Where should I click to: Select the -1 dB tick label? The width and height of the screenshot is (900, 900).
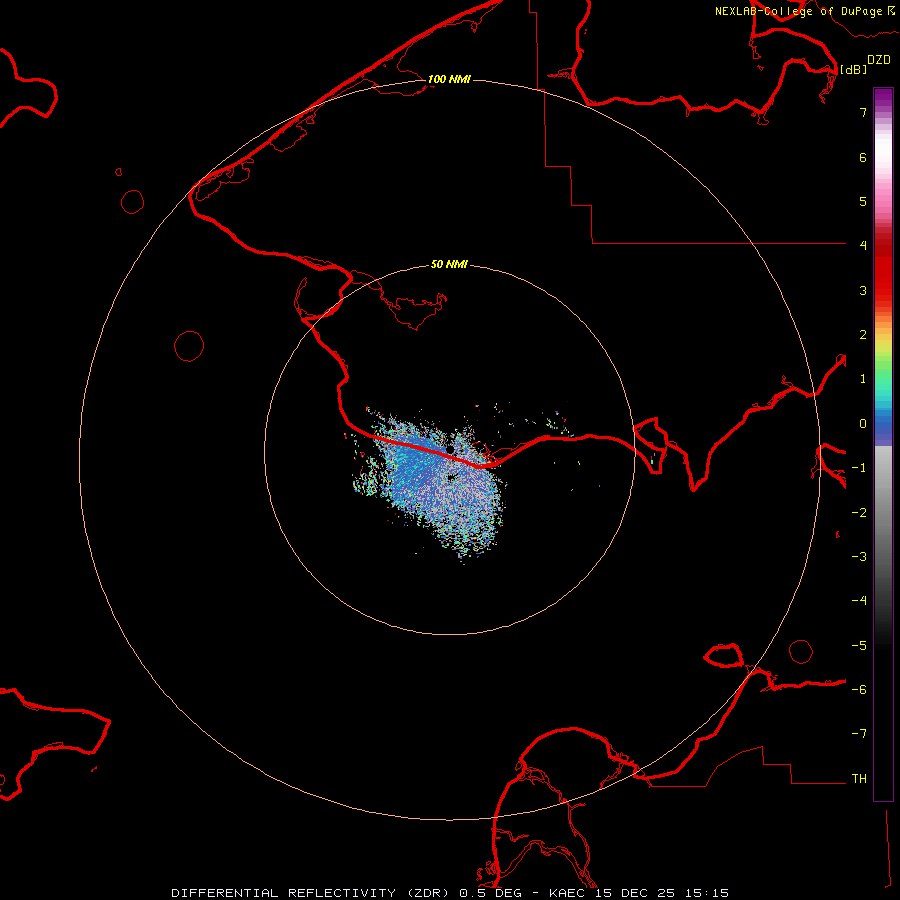tap(859, 468)
